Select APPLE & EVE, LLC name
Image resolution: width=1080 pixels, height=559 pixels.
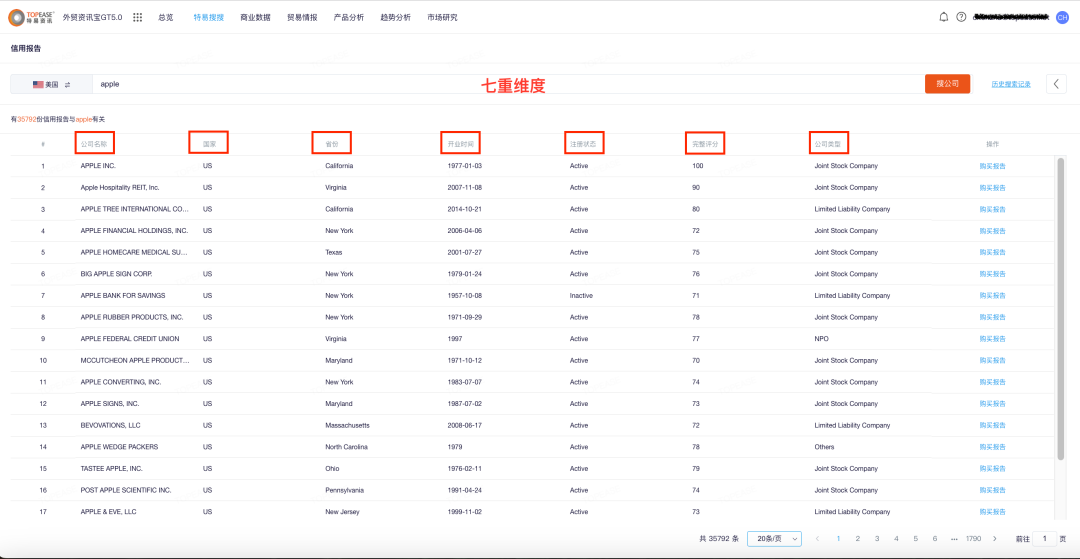[109, 511]
